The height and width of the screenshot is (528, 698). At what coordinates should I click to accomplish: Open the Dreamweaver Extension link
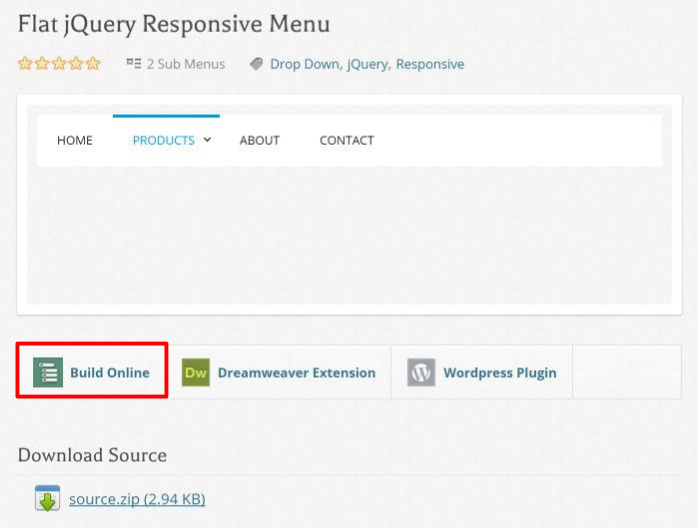[x=296, y=373]
